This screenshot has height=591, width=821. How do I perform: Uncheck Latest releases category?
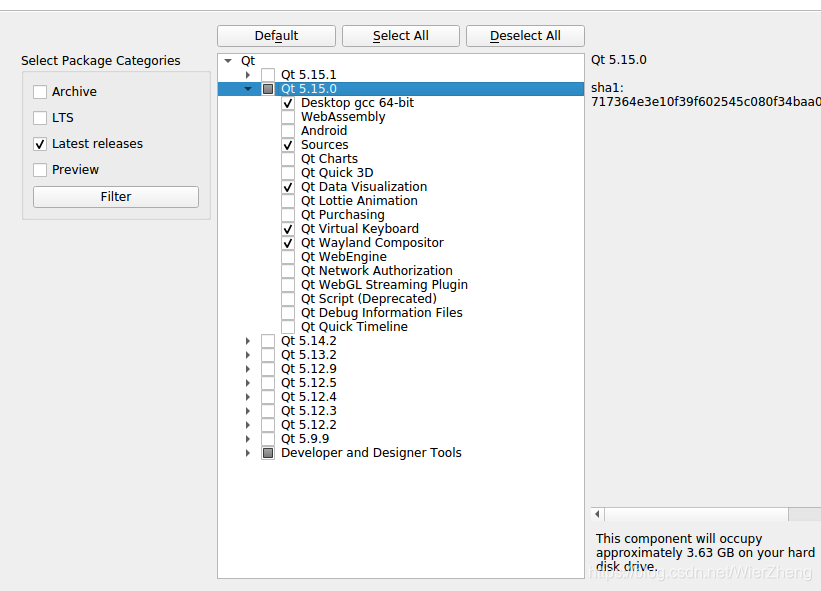(x=39, y=144)
